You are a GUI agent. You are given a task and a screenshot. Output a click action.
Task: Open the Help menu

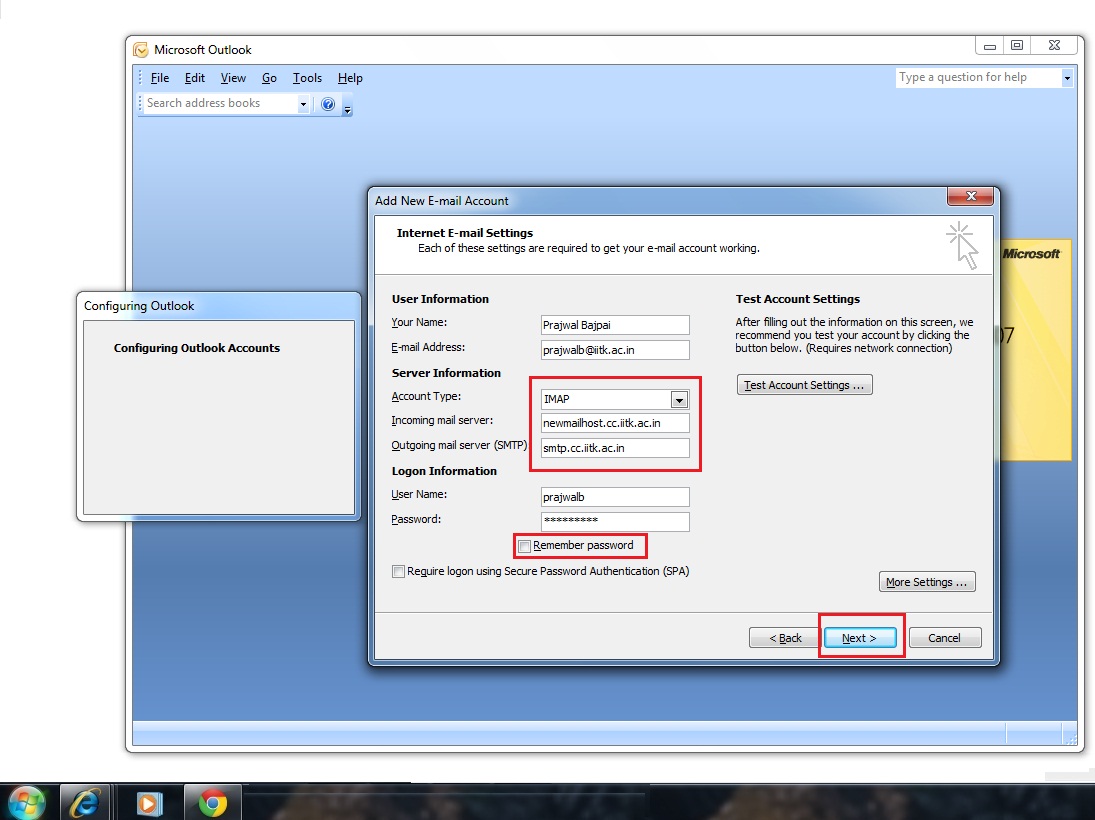pos(350,78)
